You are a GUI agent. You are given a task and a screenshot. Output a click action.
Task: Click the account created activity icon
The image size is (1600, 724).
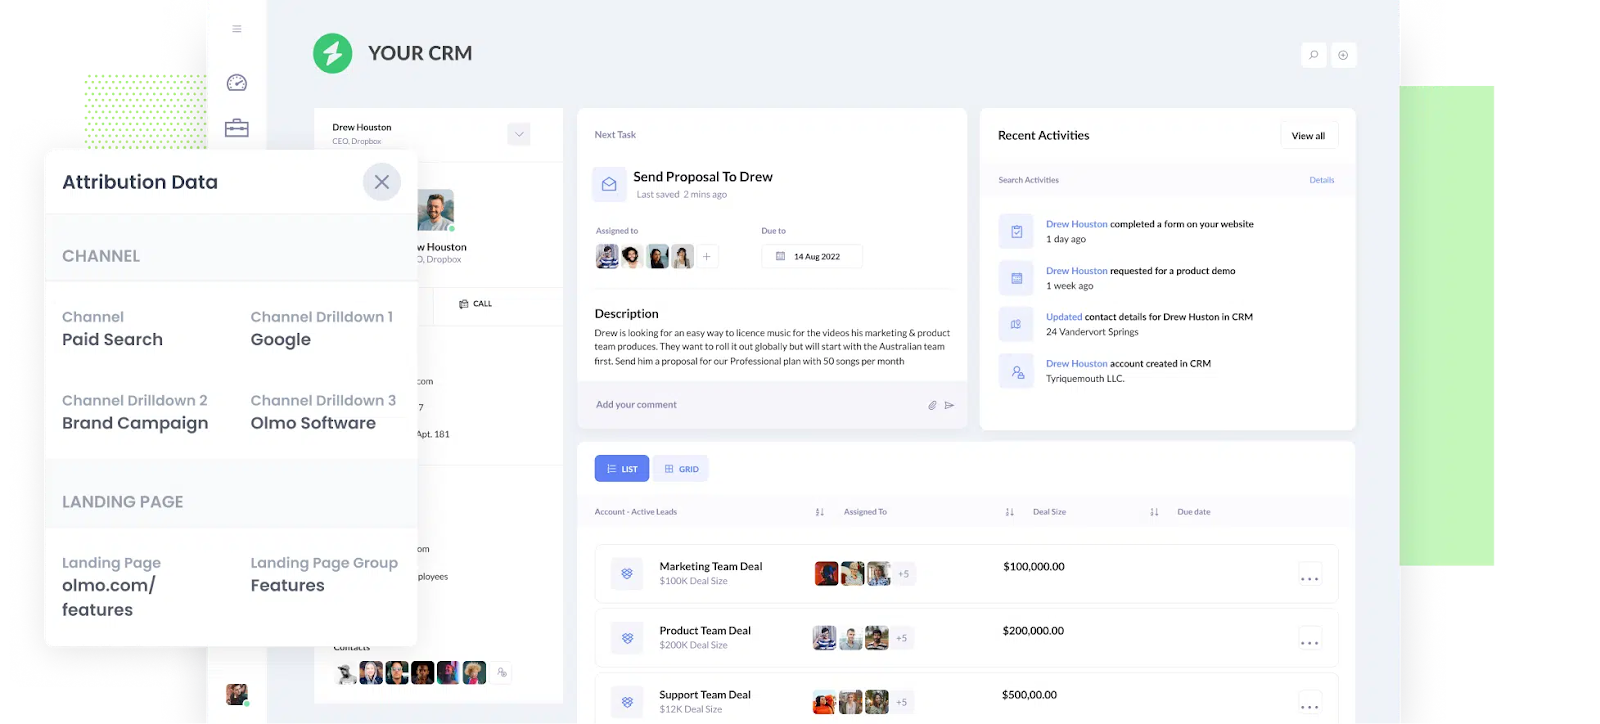click(x=1016, y=371)
